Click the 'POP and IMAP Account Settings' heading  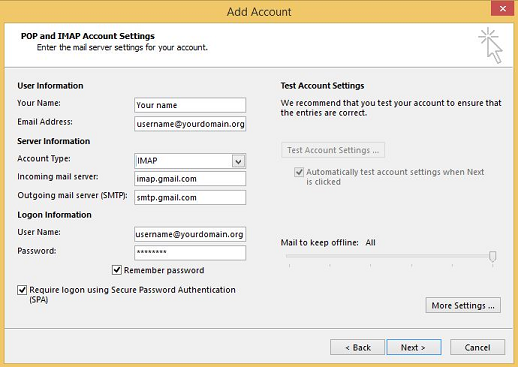point(88,36)
